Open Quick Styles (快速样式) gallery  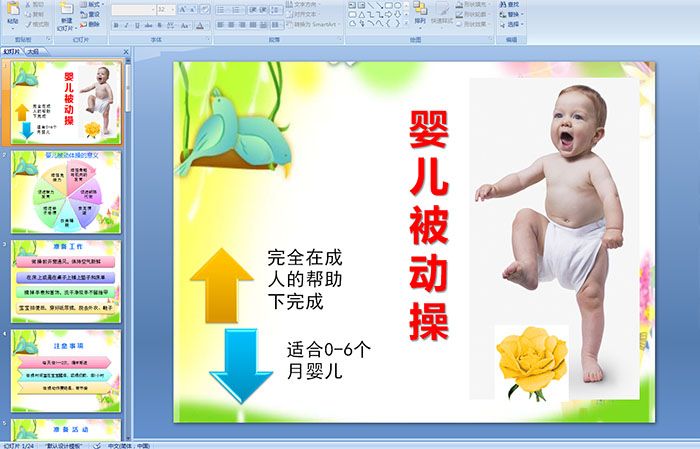[442, 15]
